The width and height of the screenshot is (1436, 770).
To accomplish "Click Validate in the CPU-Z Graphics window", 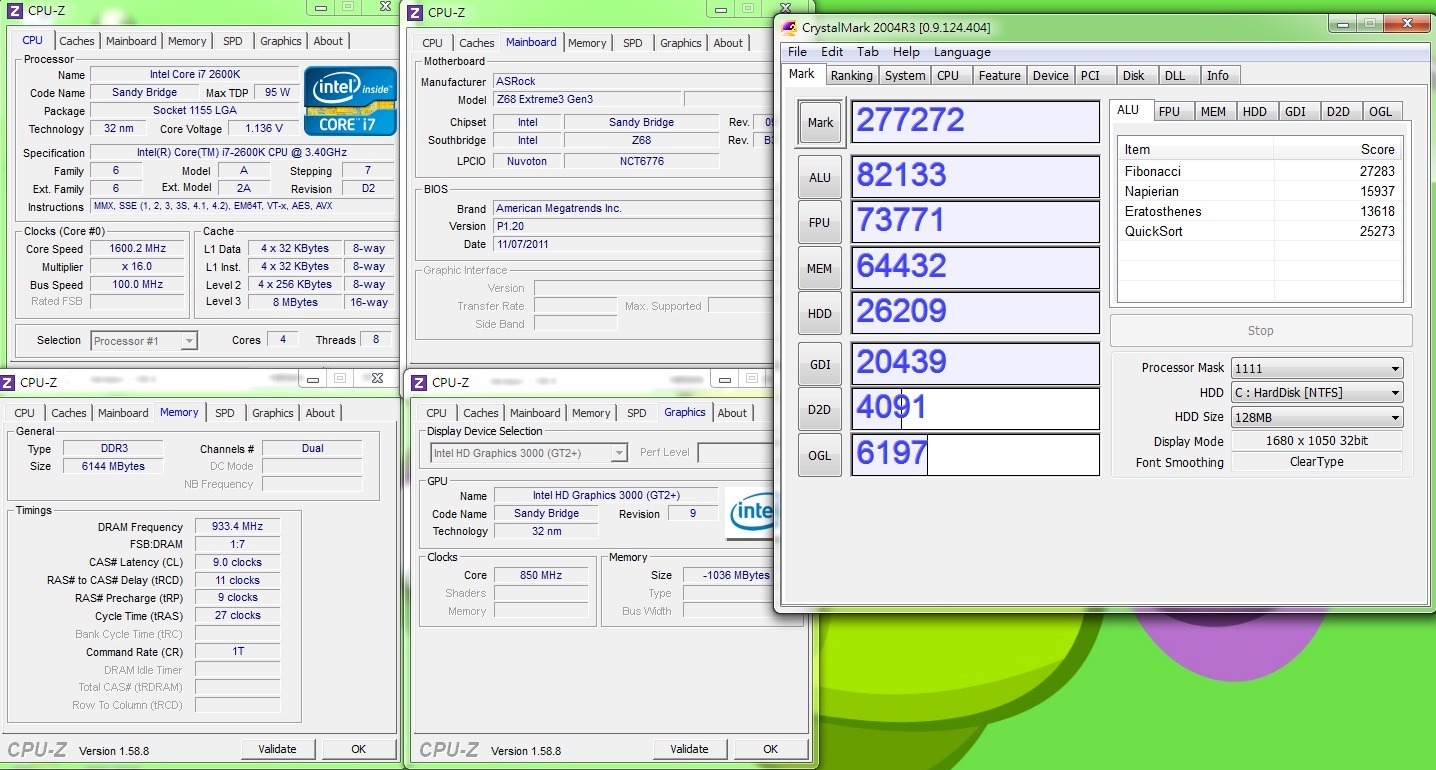I will [x=689, y=749].
